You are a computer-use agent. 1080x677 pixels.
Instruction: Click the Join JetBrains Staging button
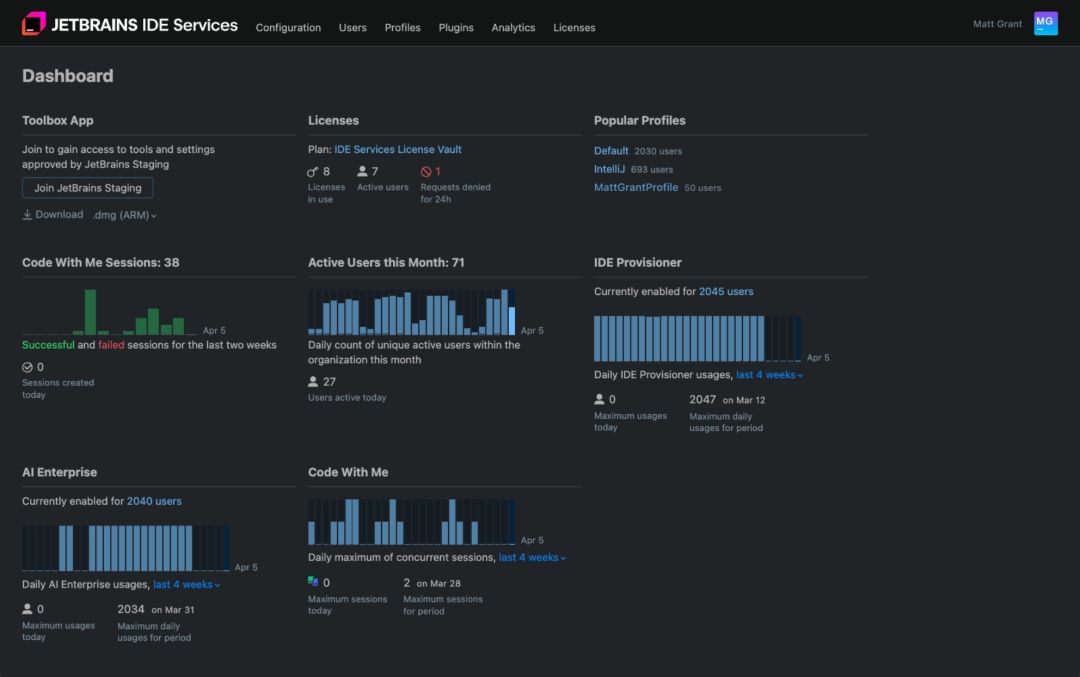click(x=87, y=188)
